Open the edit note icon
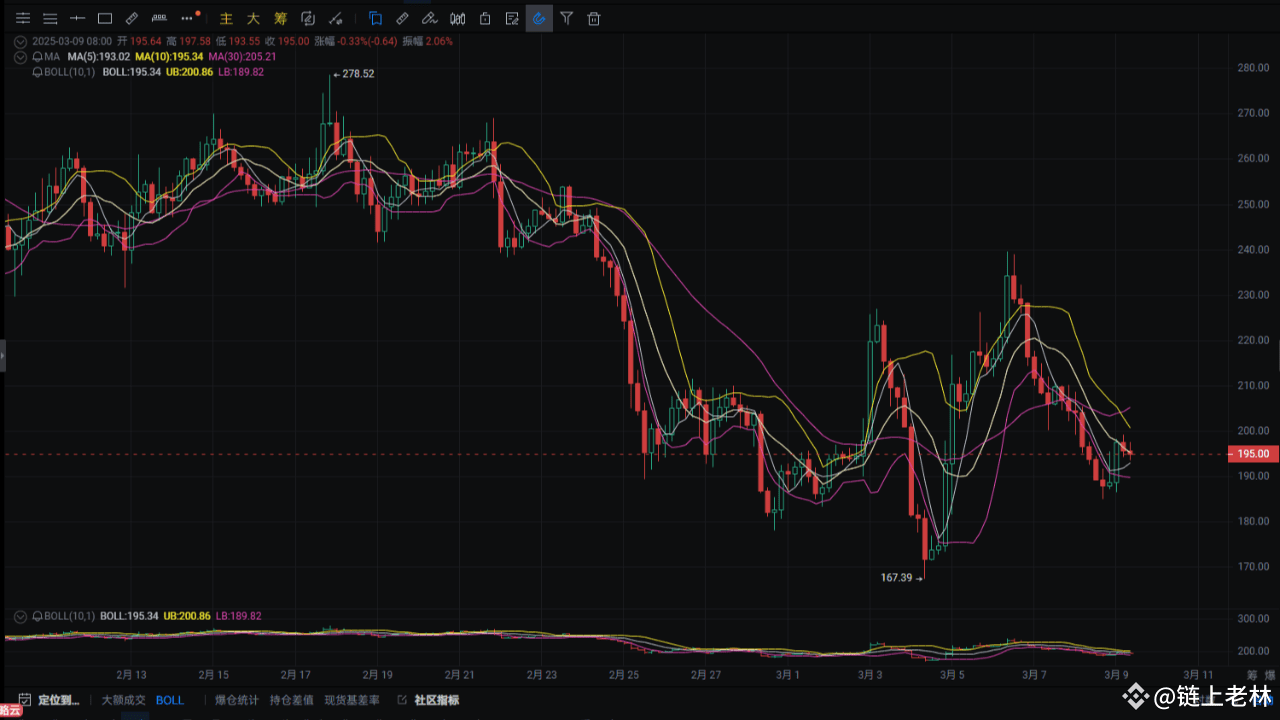 (512, 18)
